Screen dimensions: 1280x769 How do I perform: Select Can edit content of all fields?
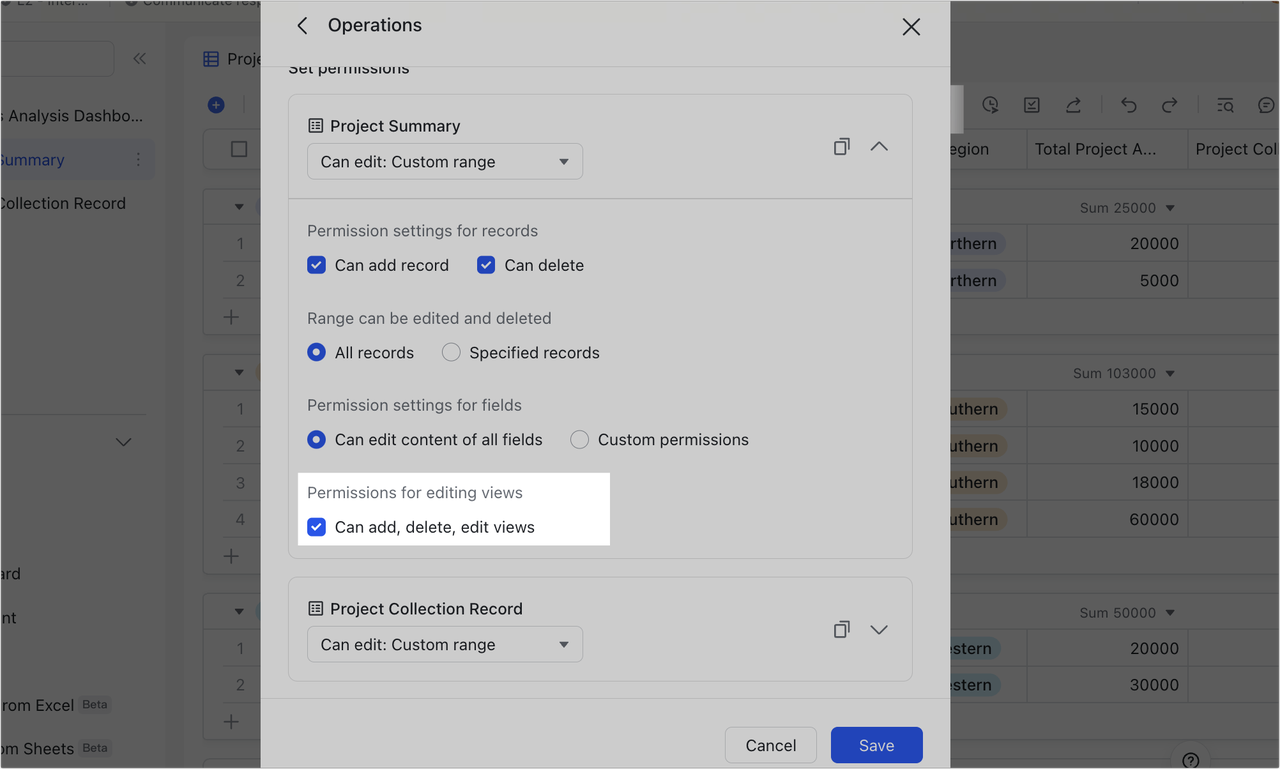(316, 440)
